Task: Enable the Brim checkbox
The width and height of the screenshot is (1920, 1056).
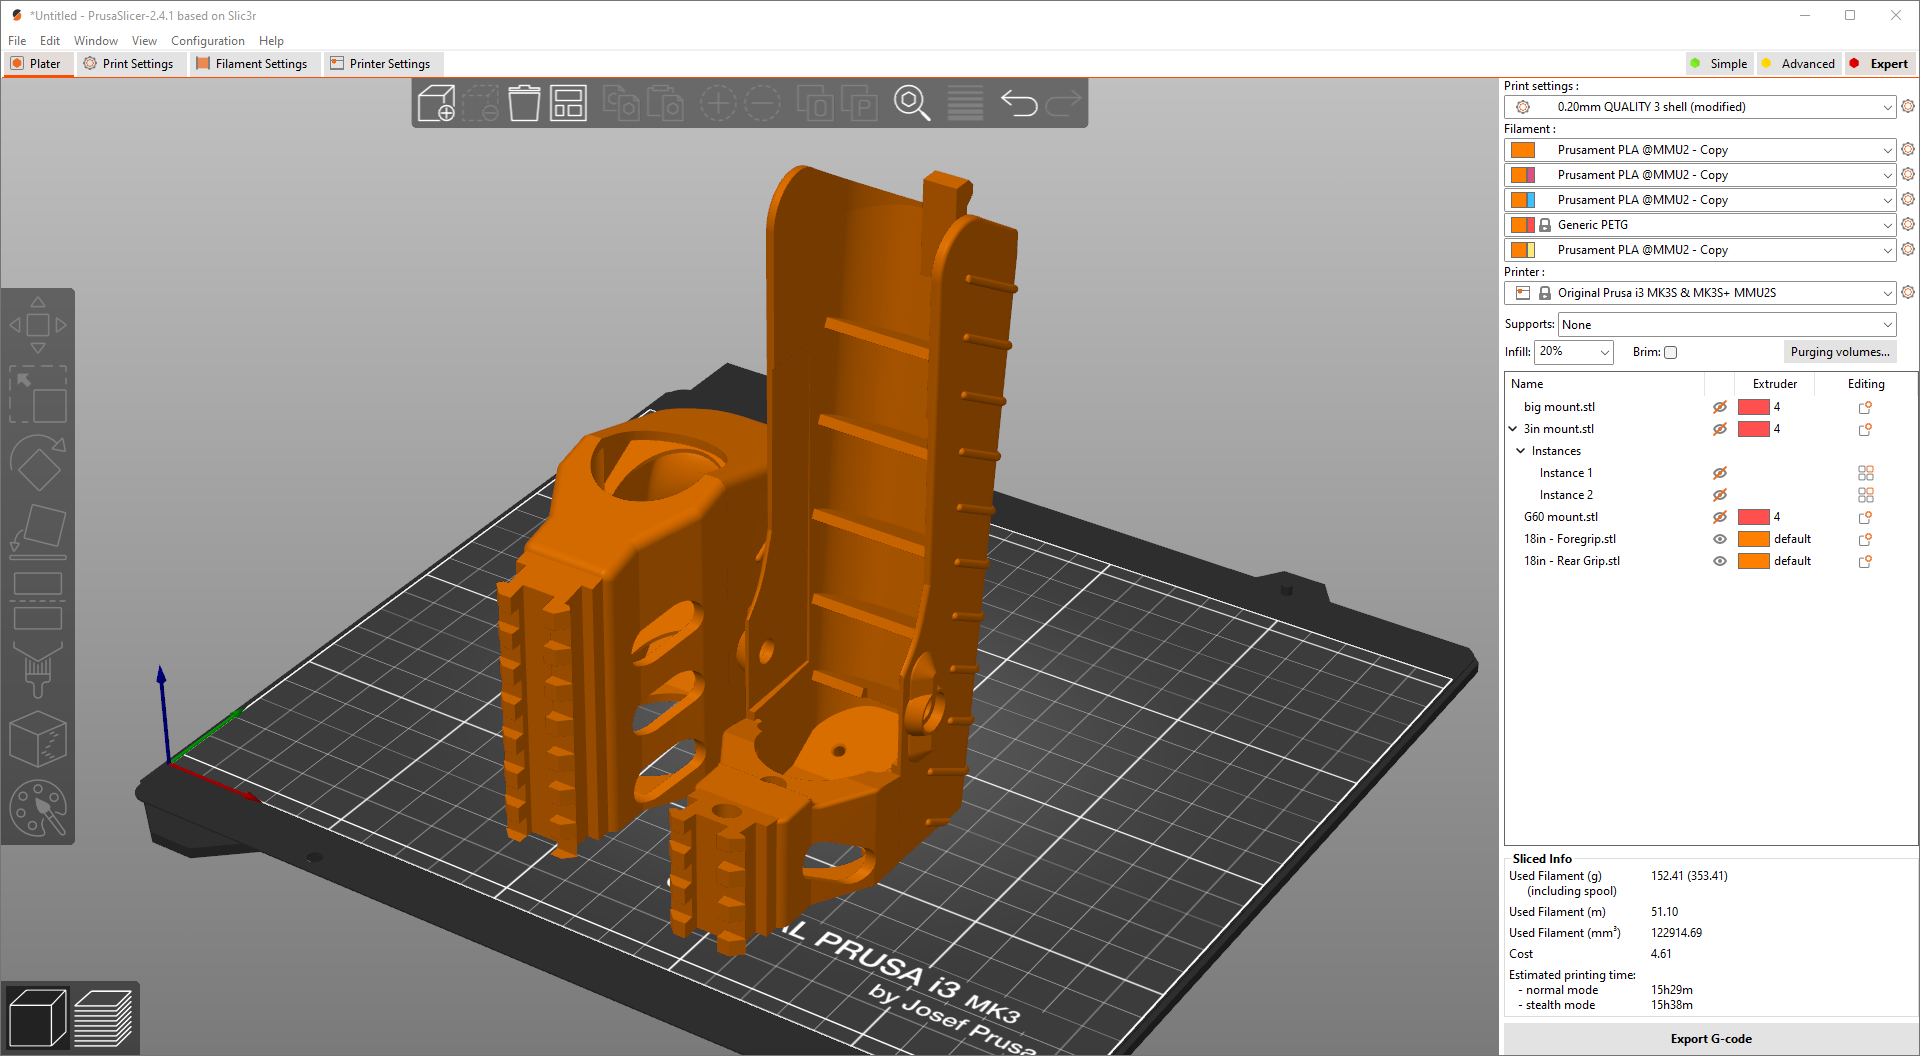Action: pyautogui.click(x=1670, y=352)
